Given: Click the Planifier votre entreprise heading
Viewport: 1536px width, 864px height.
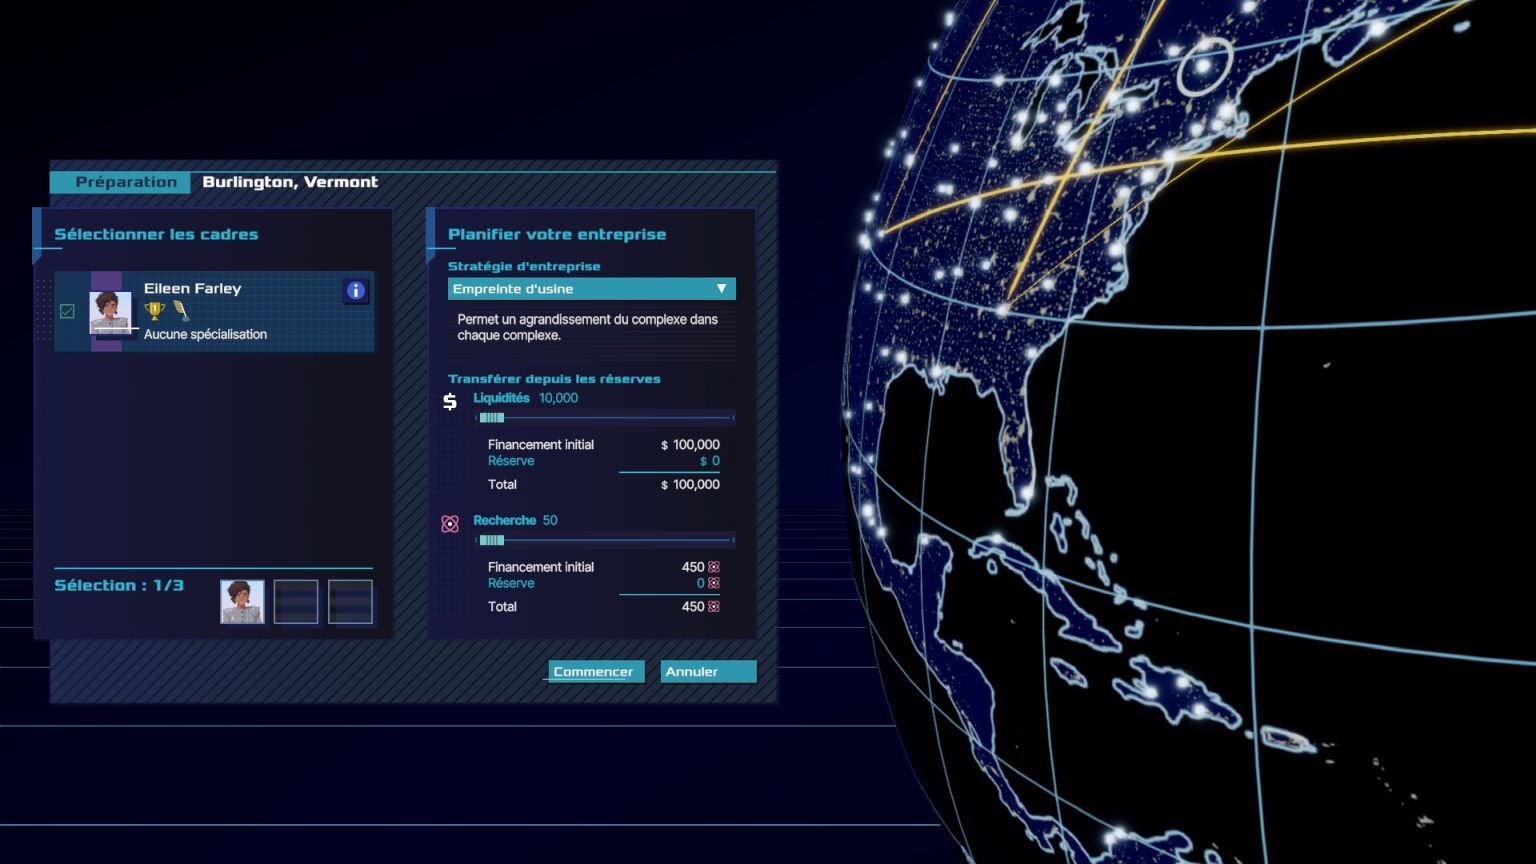Looking at the screenshot, I should (557, 234).
